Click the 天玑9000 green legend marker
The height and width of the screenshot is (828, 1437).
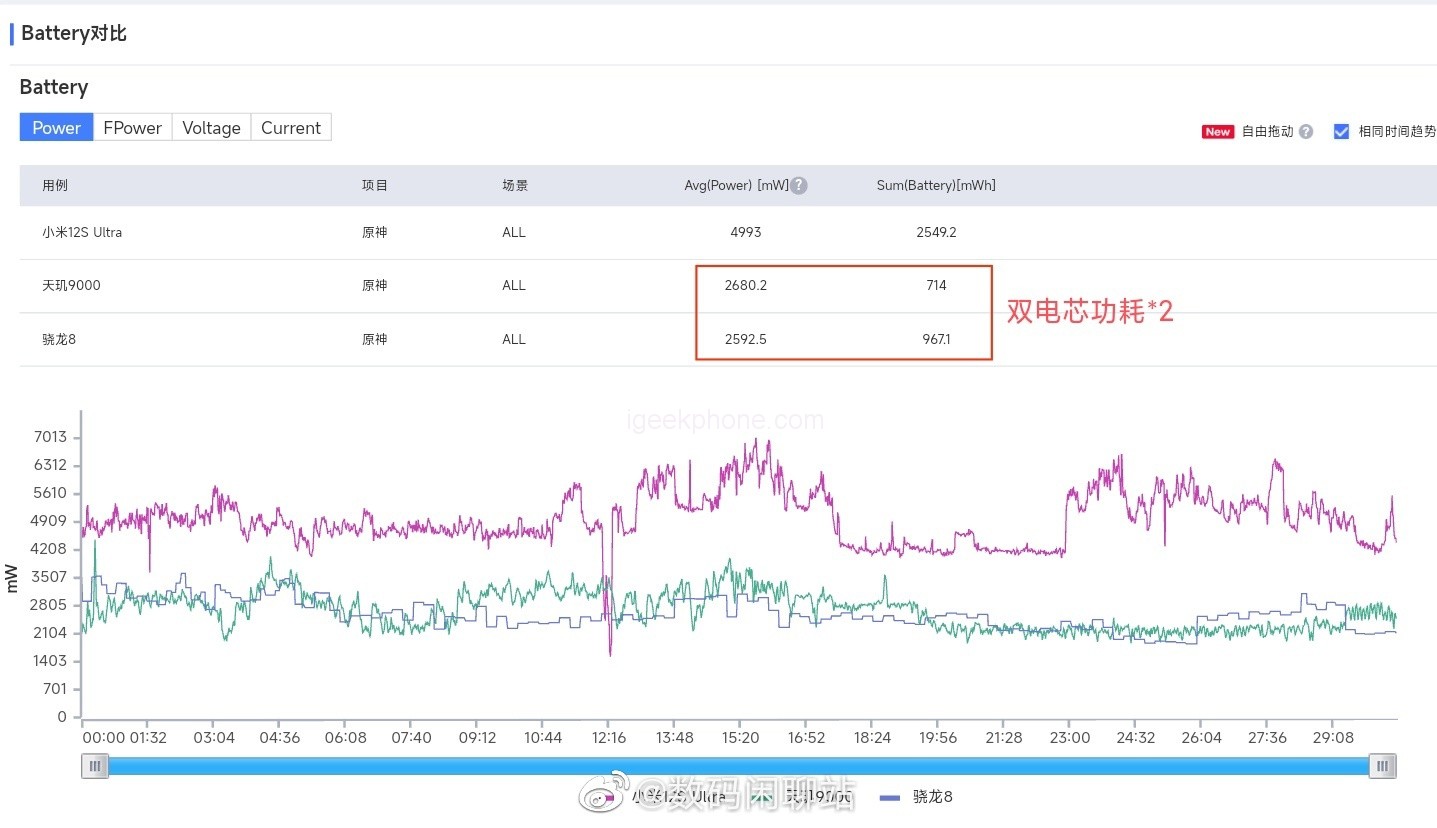(x=762, y=797)
